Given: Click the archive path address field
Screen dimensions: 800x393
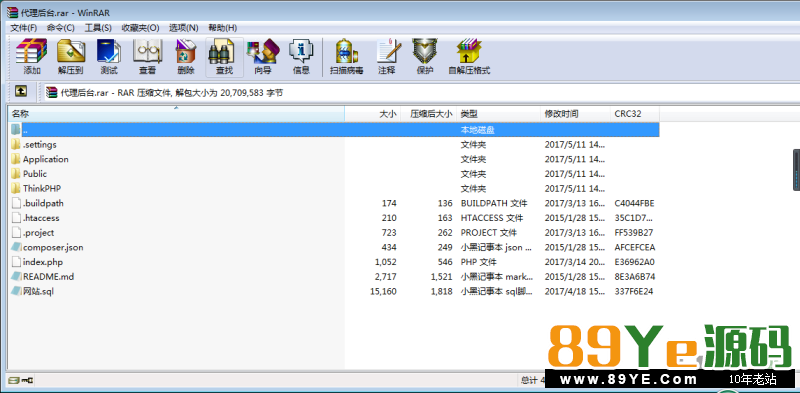Looking at the screenshot, I should 421,92.
